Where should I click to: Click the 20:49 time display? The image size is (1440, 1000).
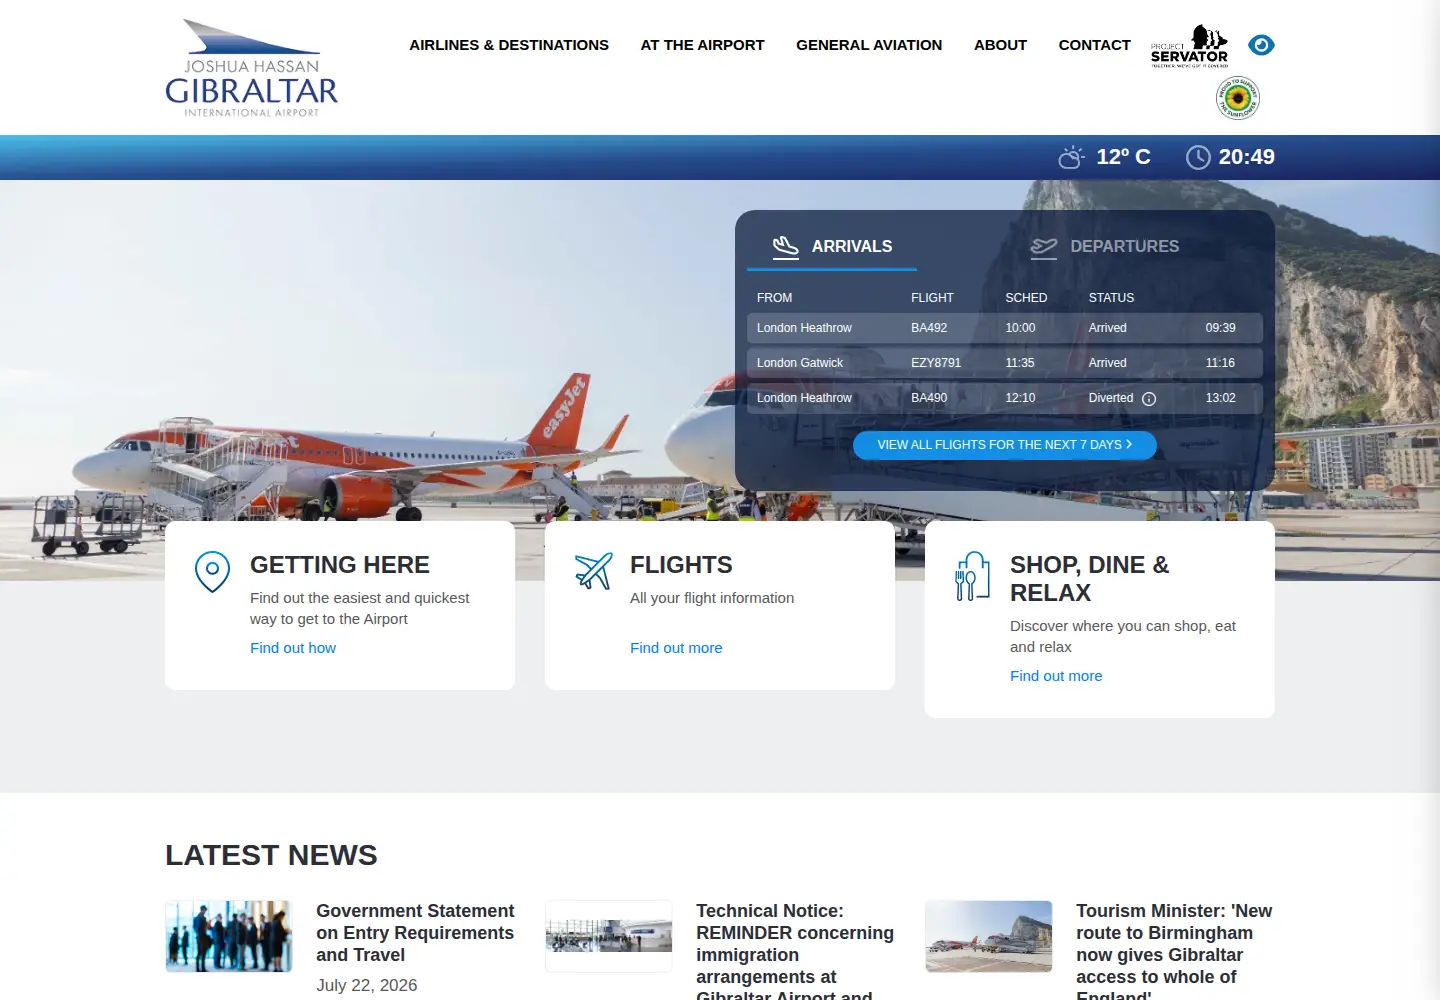1246,157
